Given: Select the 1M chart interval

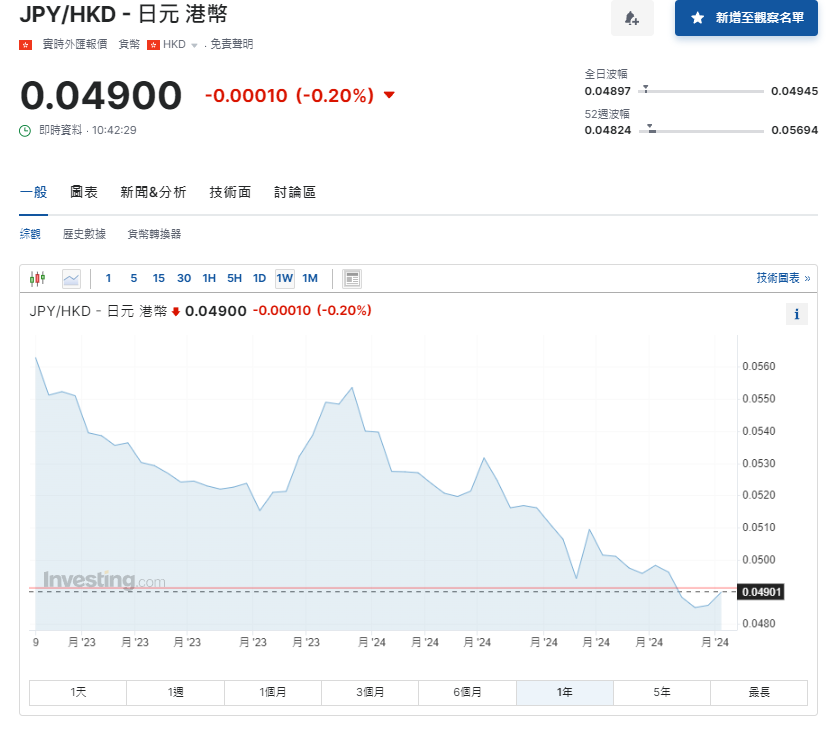Looking at the screenshot, I should [x=310, y=278].
